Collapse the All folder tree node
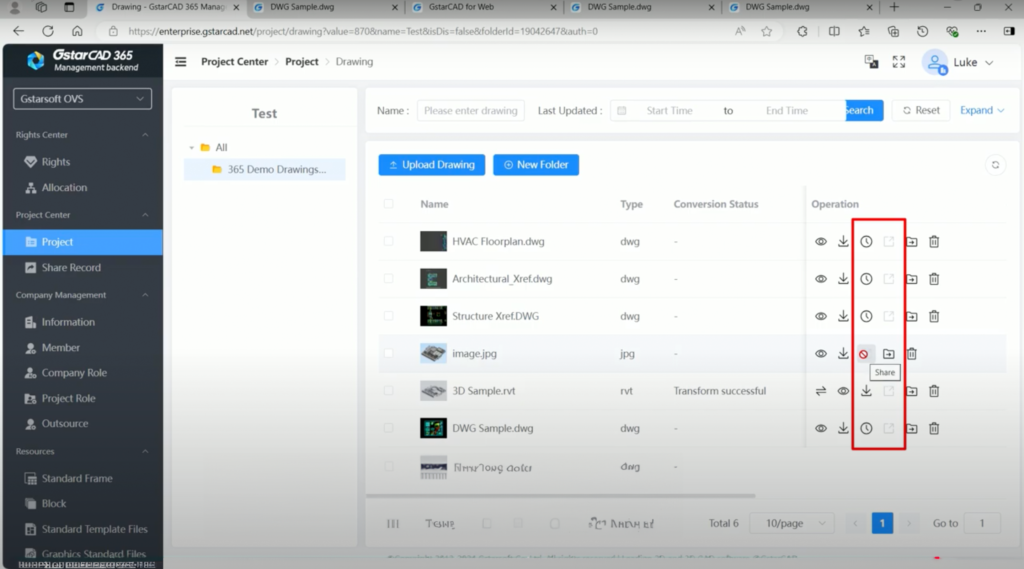Viewport: 1024px width, 569px height. [x=191, y=148]
